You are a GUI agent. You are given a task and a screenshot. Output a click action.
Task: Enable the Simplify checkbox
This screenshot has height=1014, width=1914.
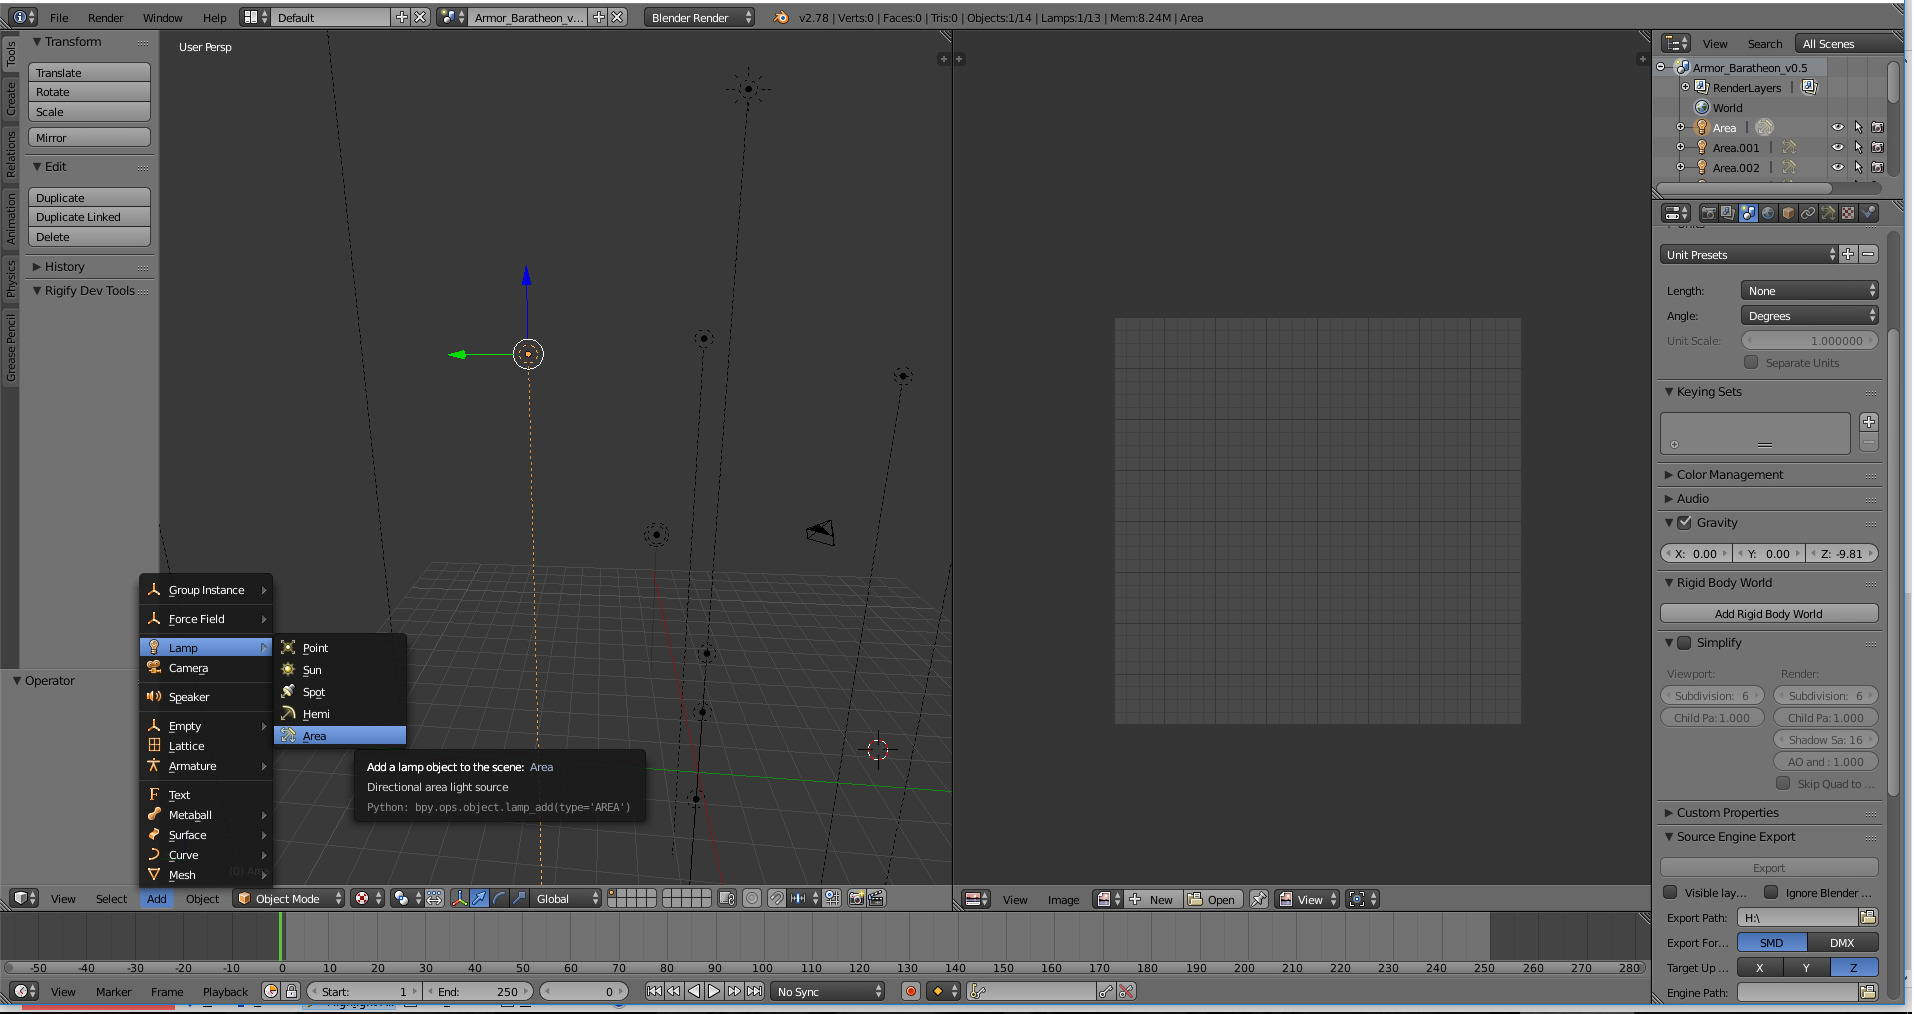click(1685, 642)
